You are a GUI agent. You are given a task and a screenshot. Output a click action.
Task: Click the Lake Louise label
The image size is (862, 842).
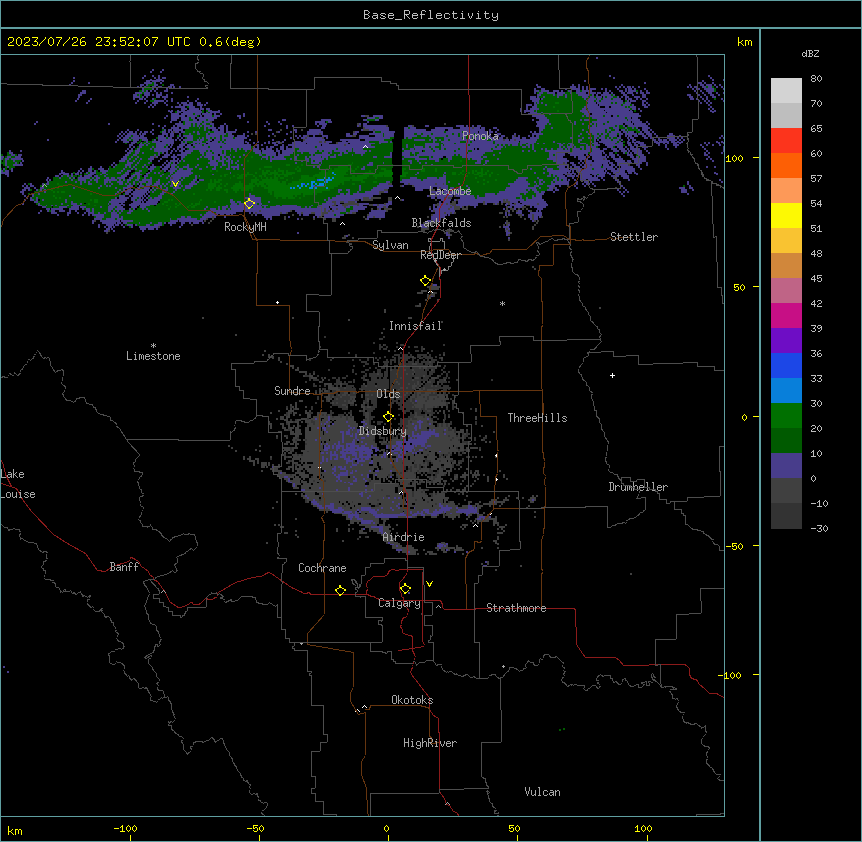18,484
